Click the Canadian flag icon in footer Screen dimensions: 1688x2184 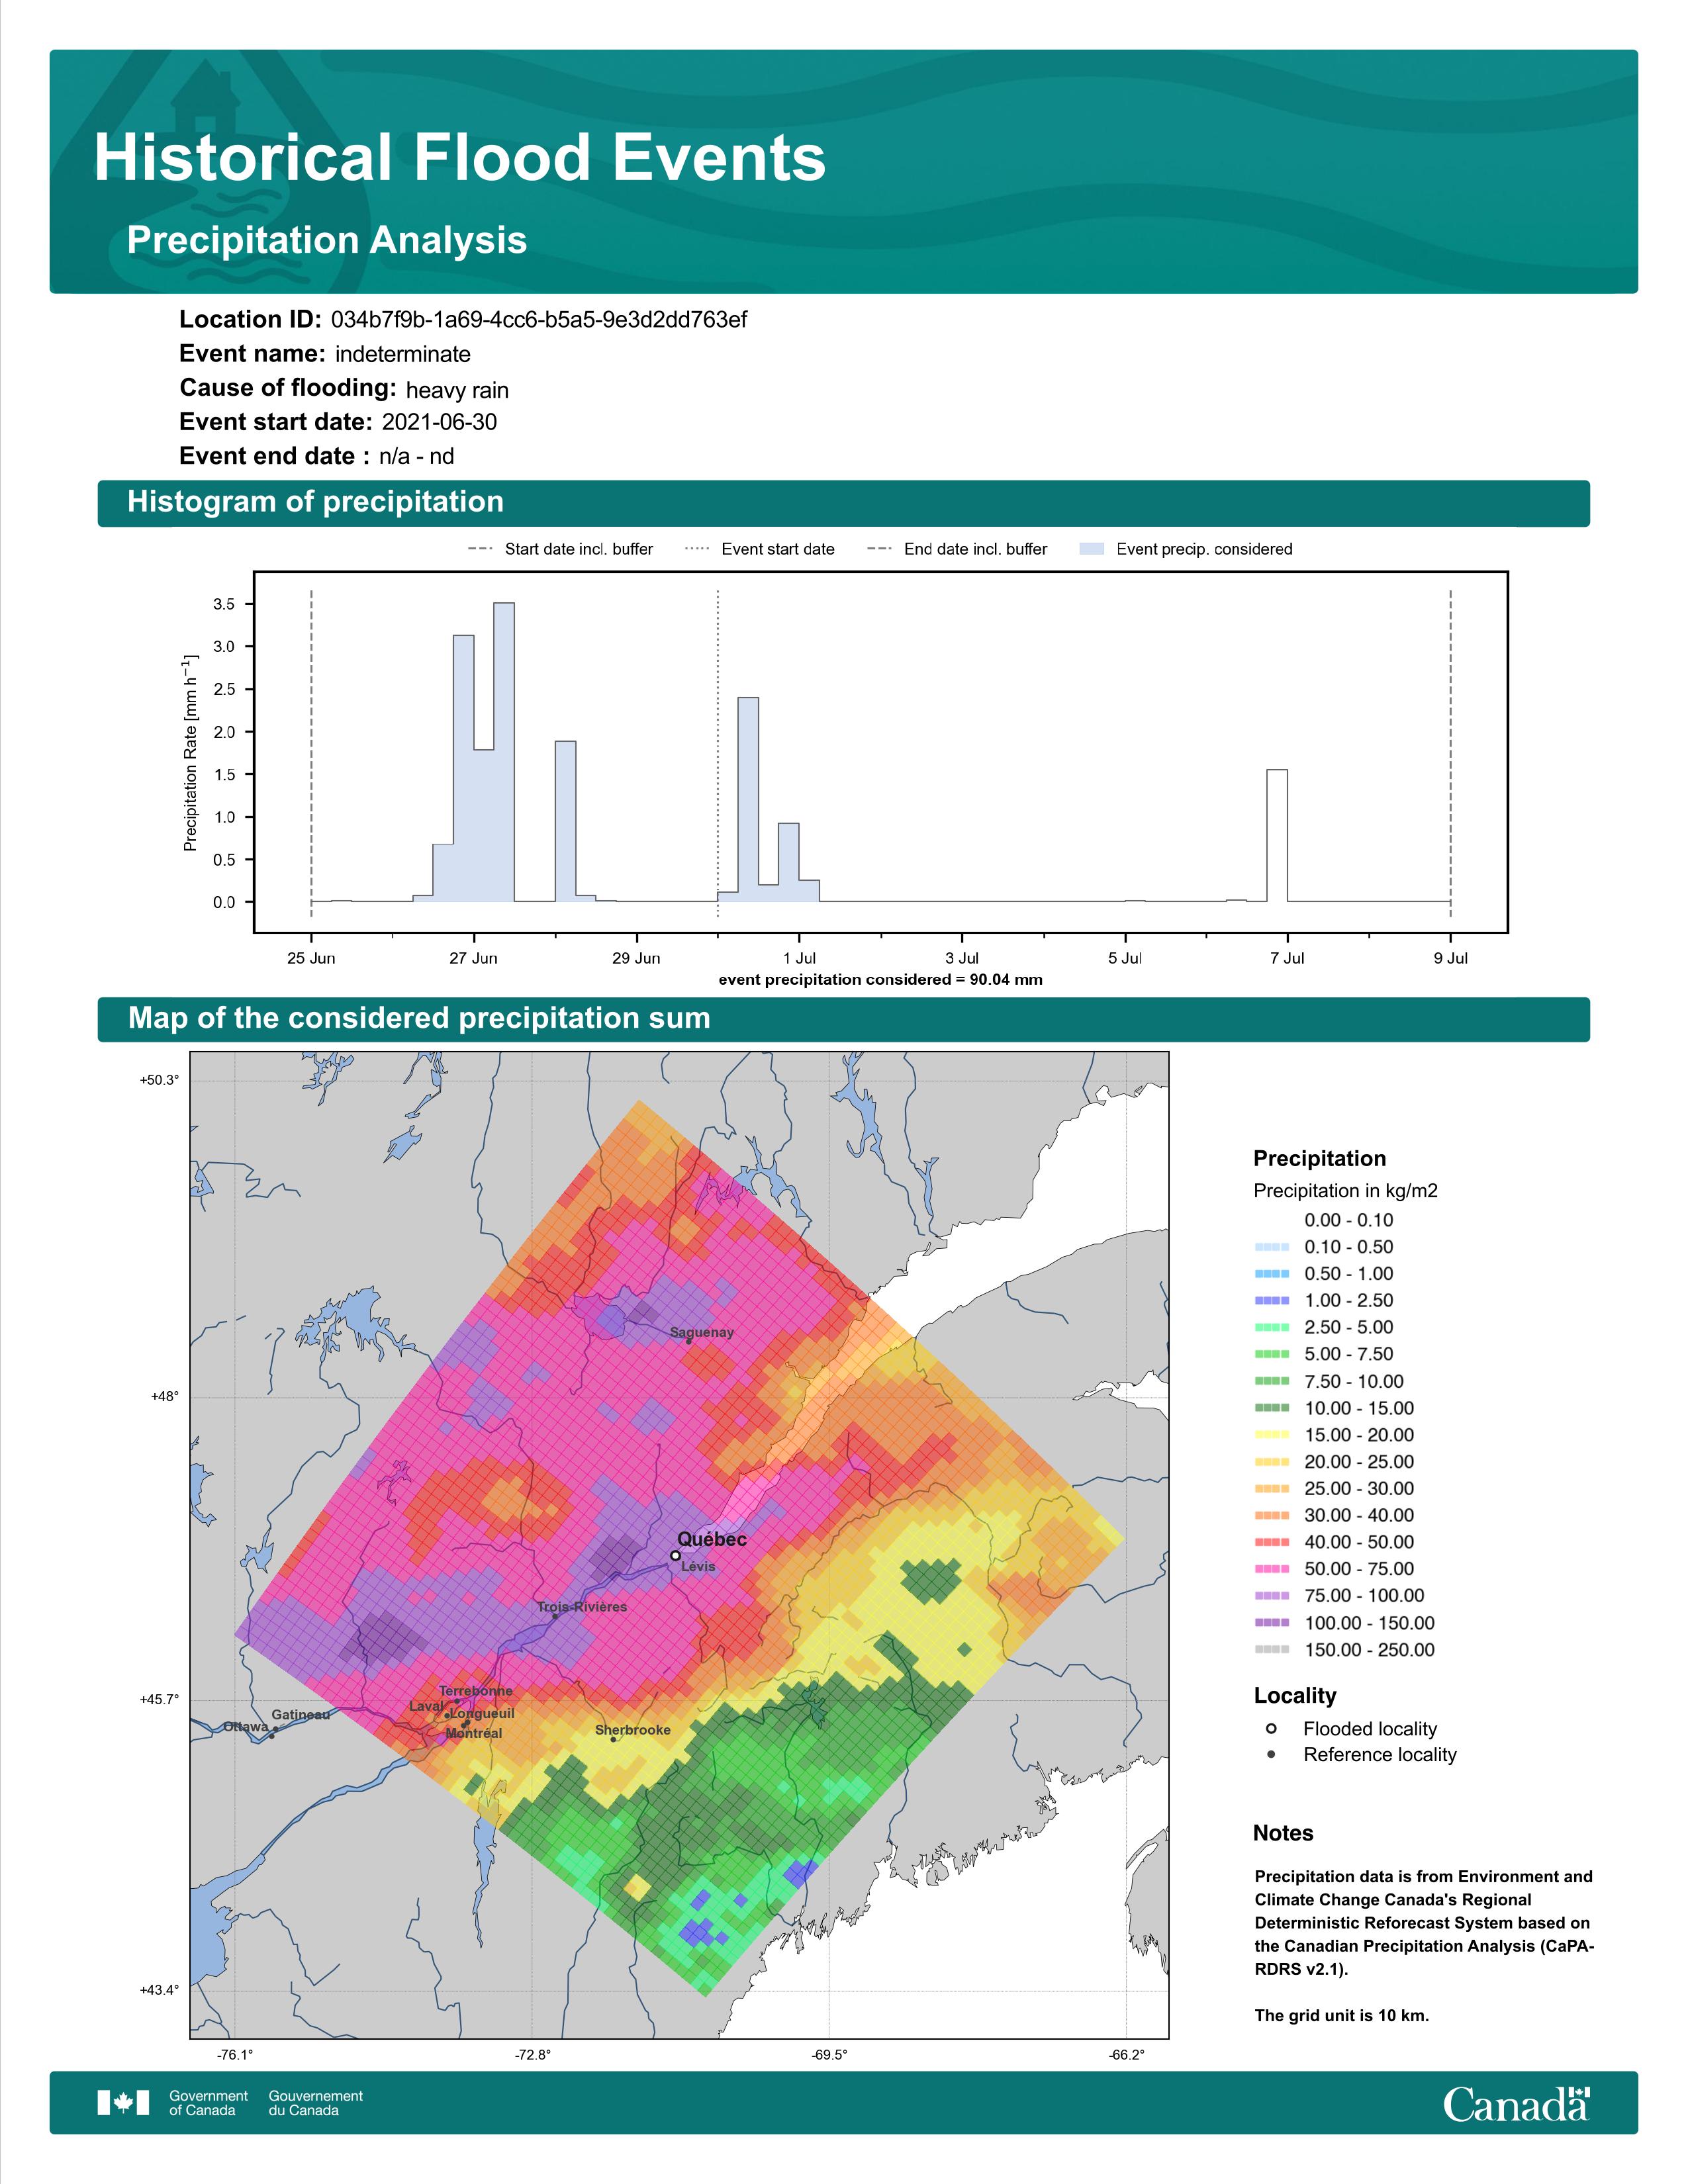123,2102
